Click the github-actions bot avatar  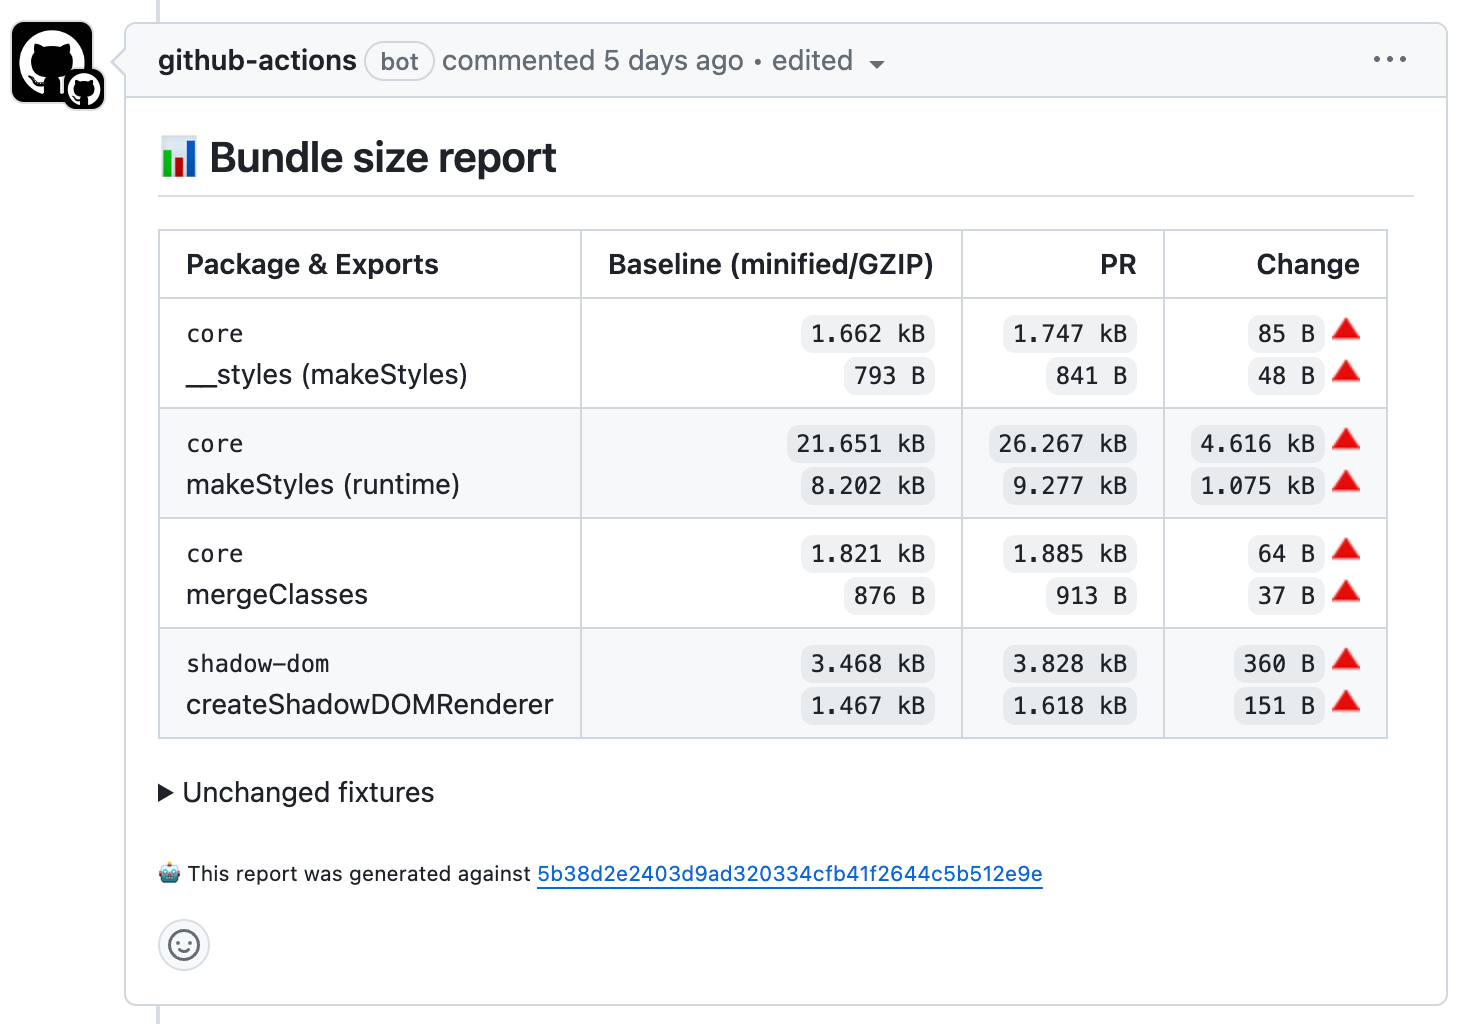coord(53,63)
